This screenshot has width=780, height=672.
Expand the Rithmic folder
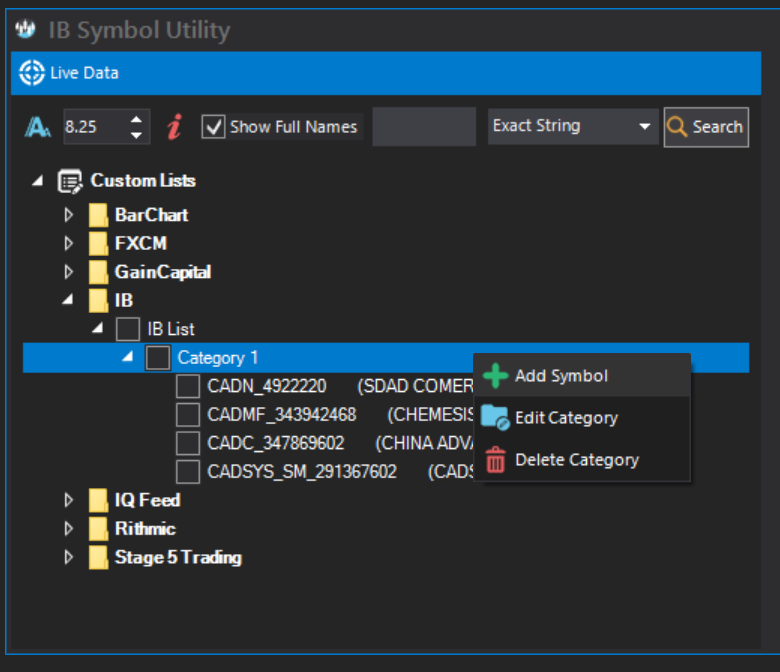pyautogui.click(x=69, y=528)
